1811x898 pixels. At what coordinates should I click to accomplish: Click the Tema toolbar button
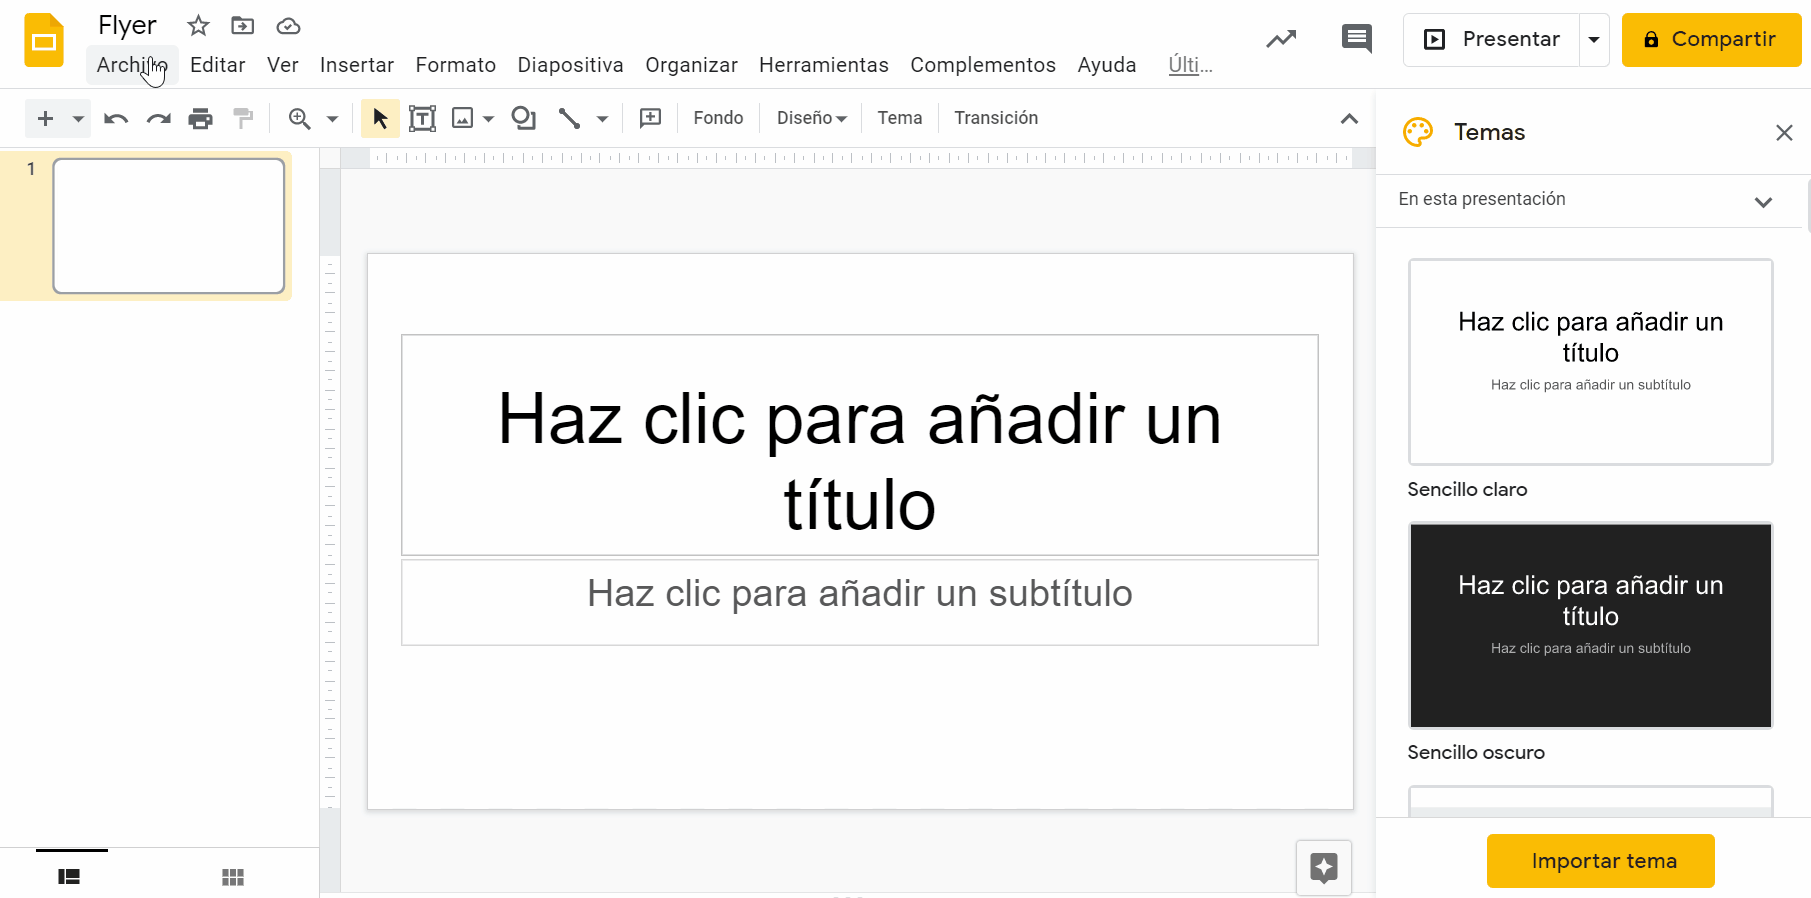point(900,118)
